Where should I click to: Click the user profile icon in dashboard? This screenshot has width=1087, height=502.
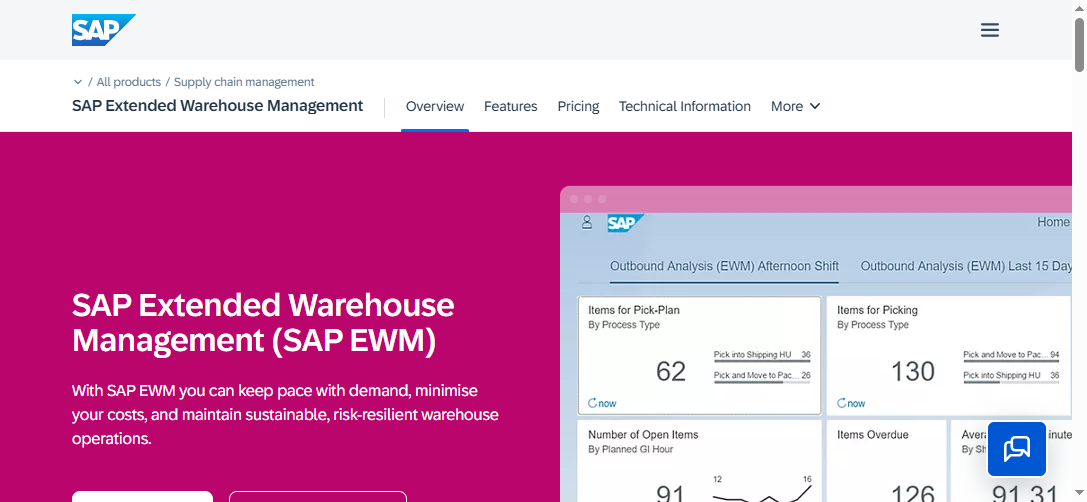click(x=586, y=223)
